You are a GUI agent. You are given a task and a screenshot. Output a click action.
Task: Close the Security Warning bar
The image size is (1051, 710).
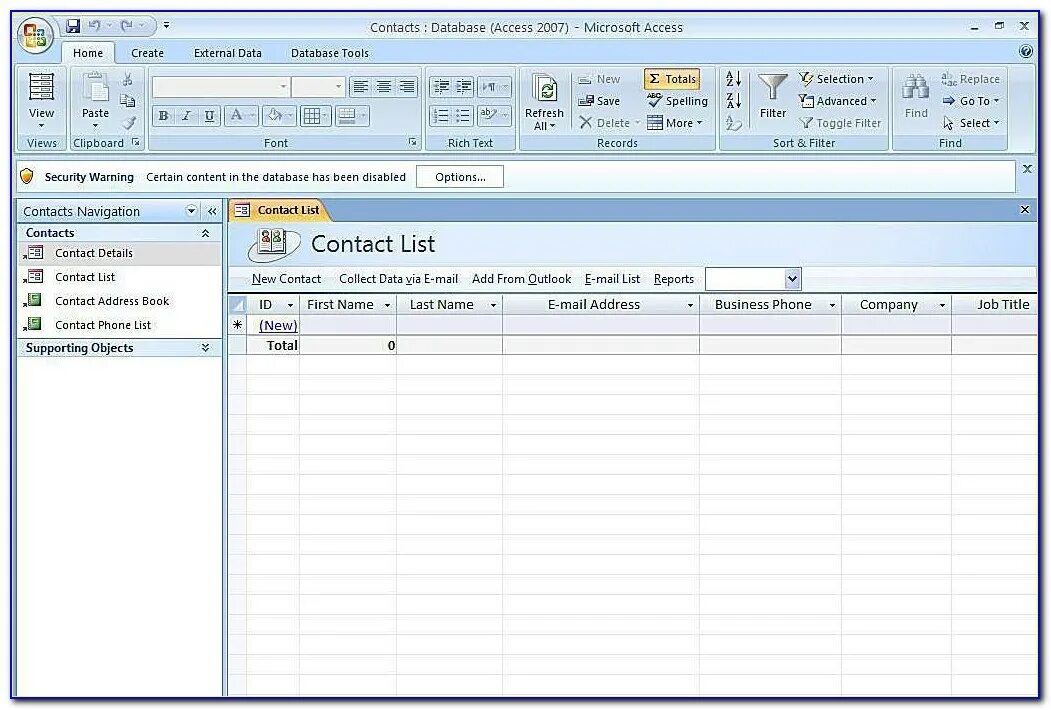coord(1027,169)
